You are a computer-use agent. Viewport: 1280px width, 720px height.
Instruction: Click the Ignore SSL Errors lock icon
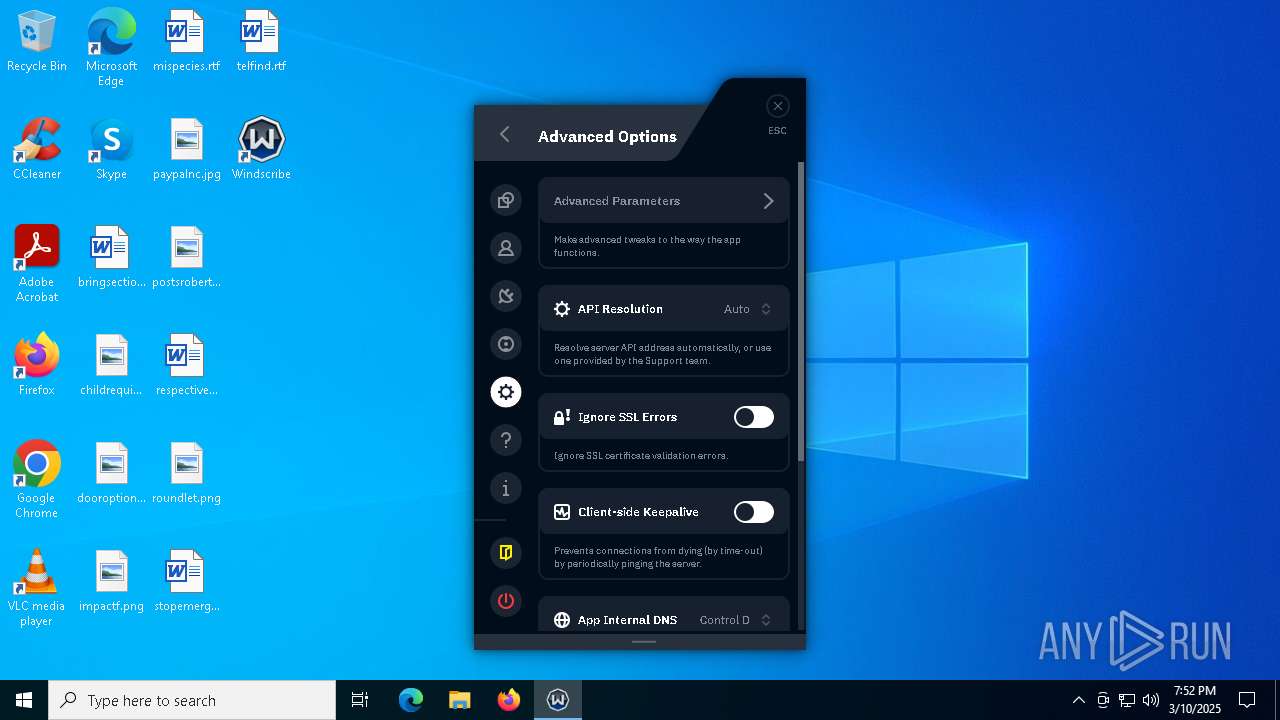(562, 417)
